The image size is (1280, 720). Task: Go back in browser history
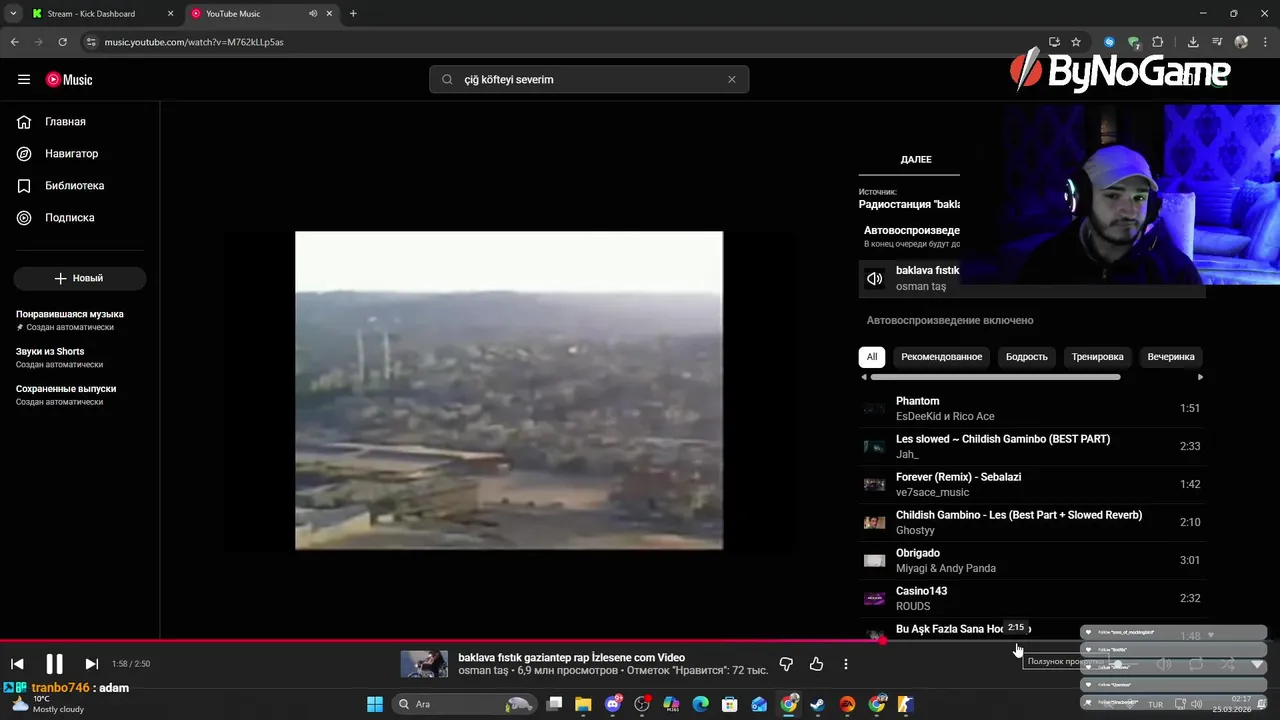pyautogui.click(x=15, y=42)
